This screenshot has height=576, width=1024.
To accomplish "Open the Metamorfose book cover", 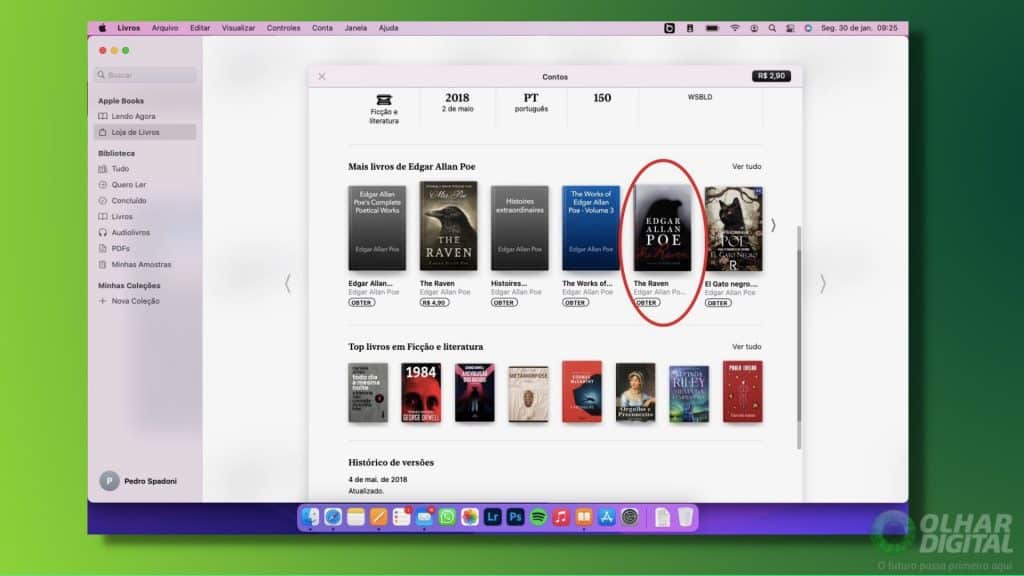I will (x=528, y=394).
